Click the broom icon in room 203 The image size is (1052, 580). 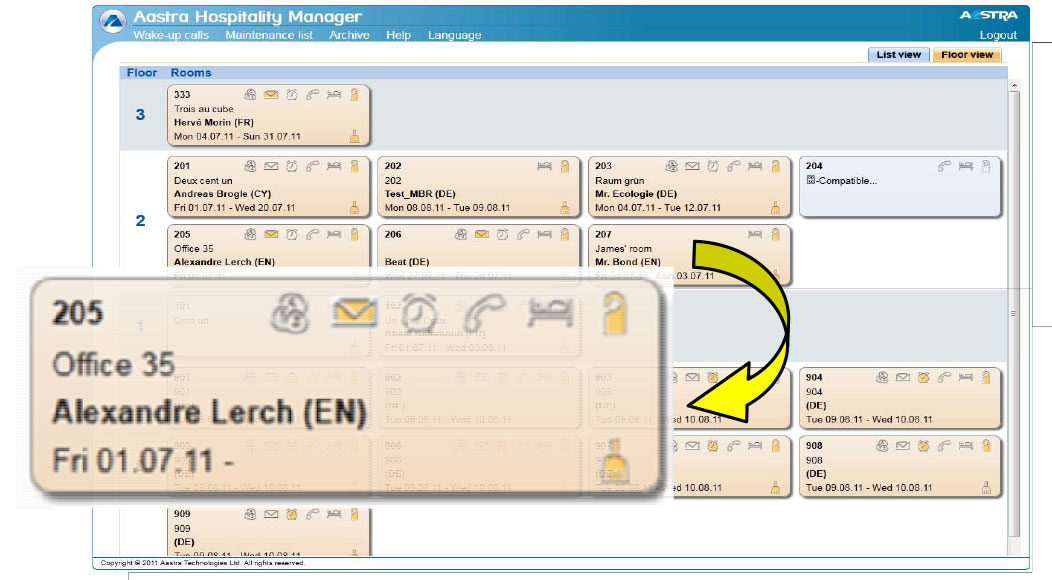tap(776, 208)
